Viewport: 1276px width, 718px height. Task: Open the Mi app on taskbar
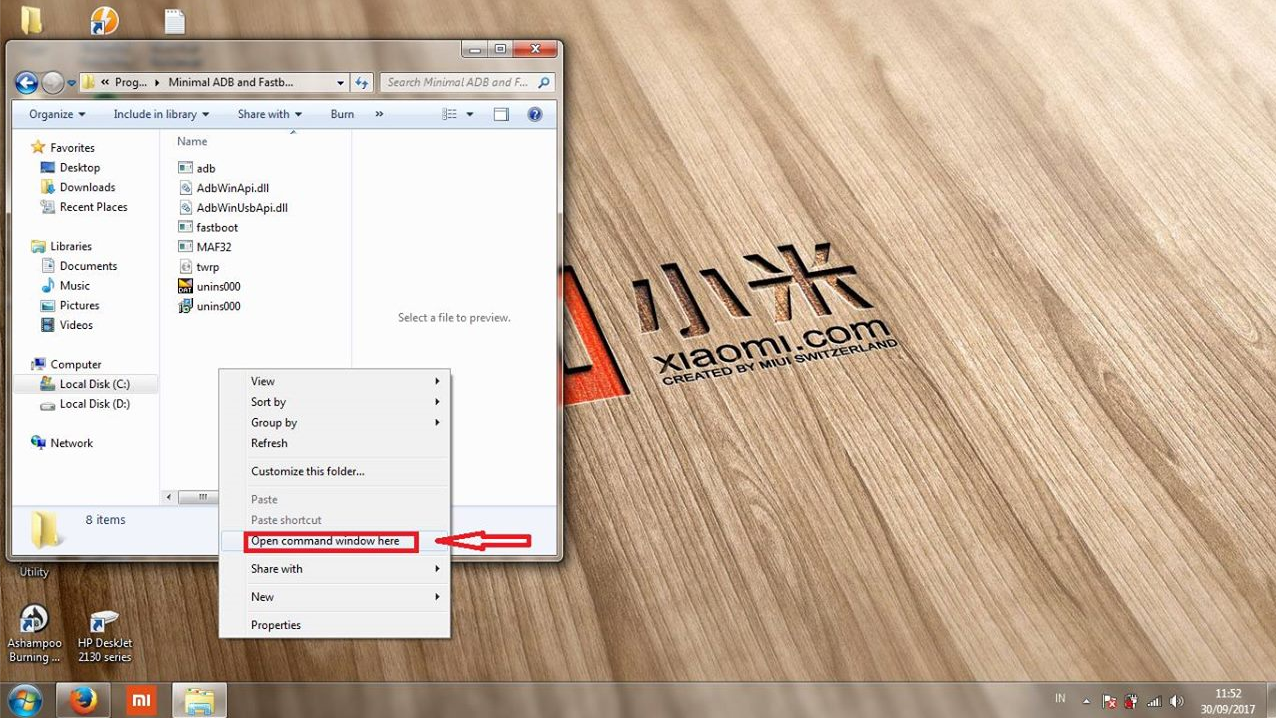141,701
